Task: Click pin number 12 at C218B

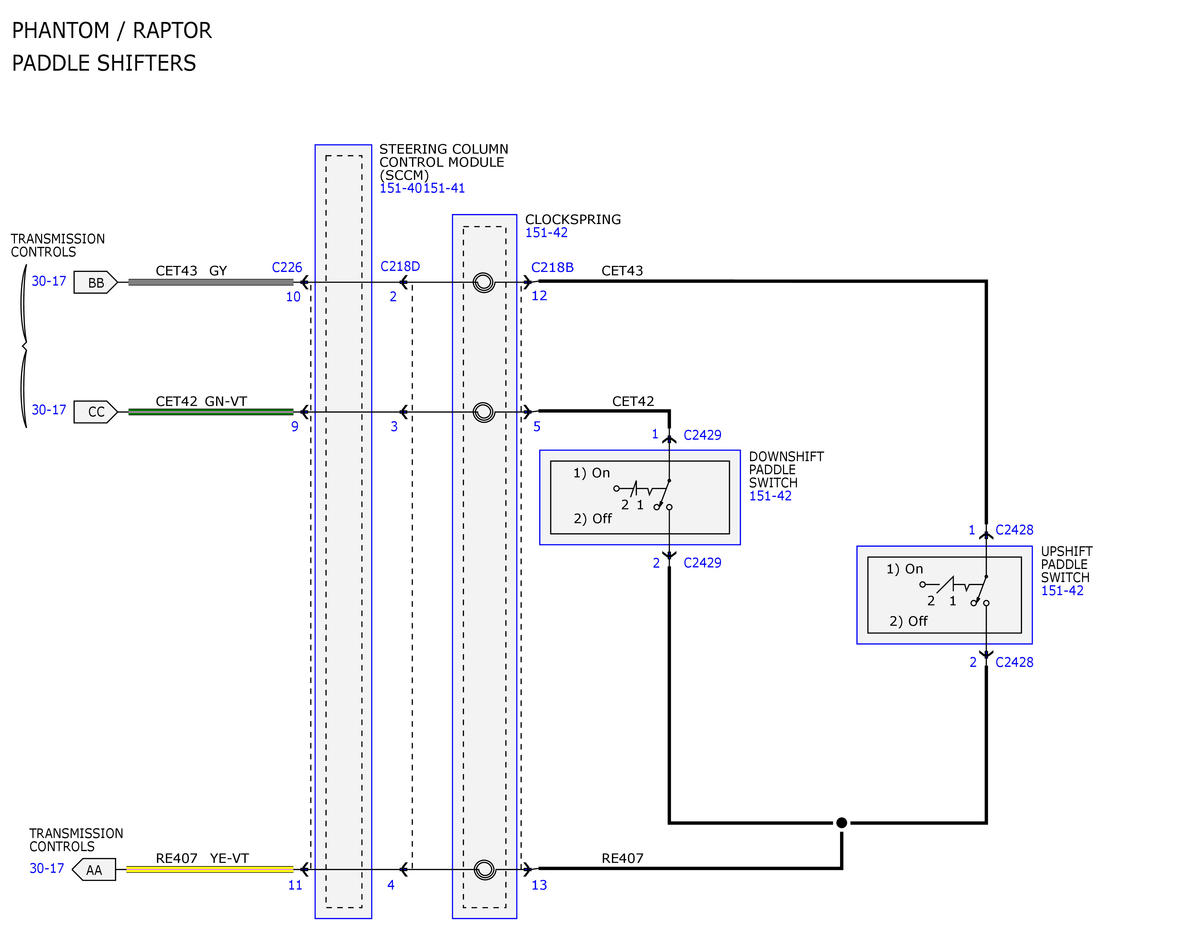Action: pos(539,296)
